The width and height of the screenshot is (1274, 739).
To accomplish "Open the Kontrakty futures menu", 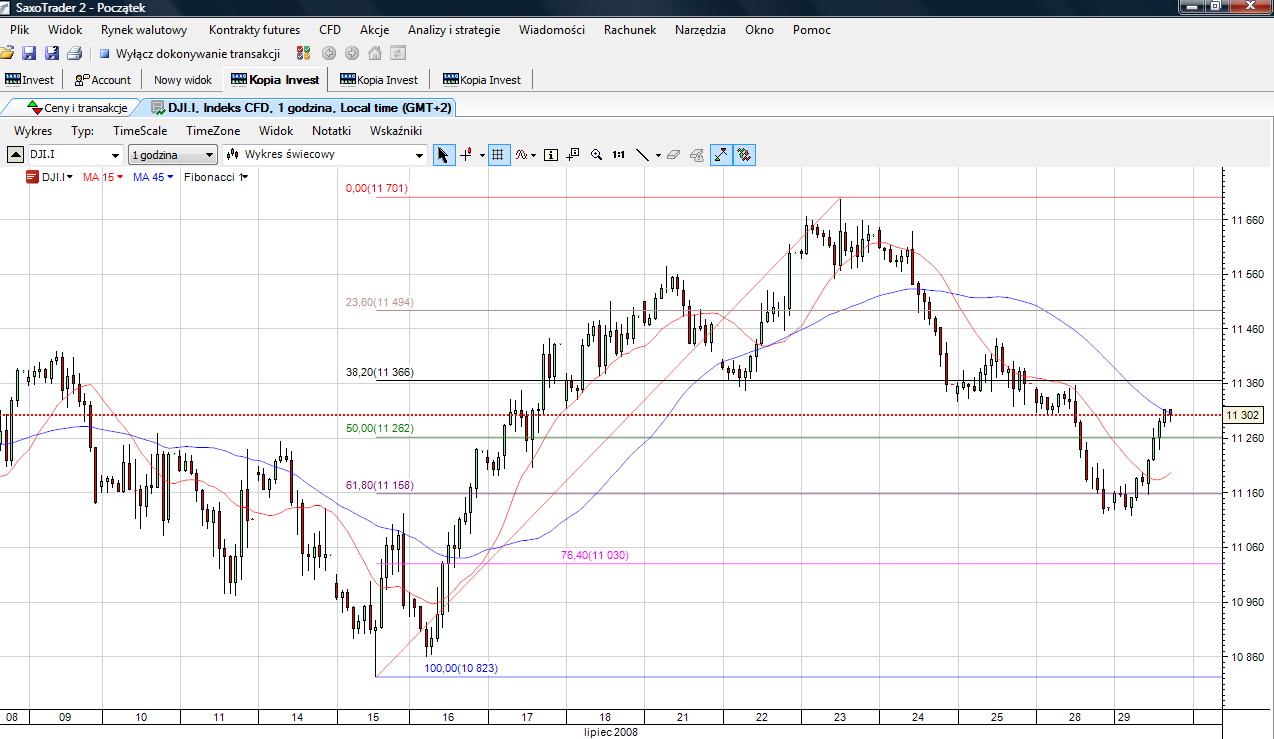I will point(254,30).
